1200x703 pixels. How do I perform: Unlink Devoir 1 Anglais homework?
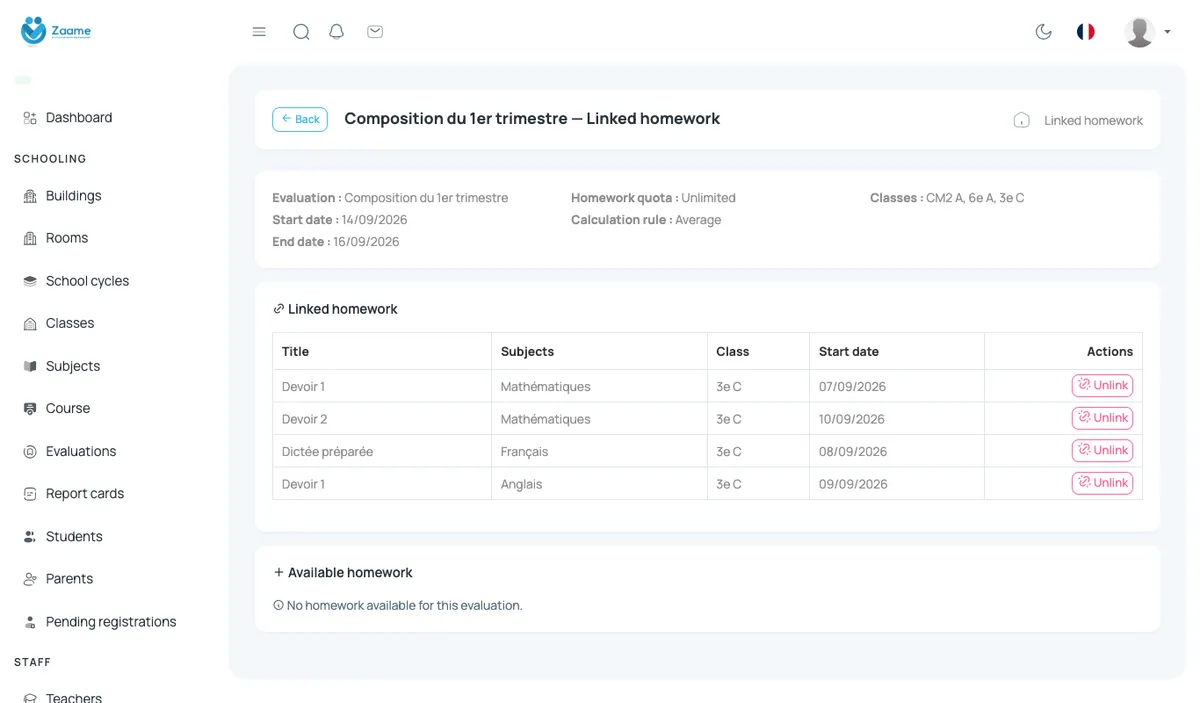tap(1102, 483)
